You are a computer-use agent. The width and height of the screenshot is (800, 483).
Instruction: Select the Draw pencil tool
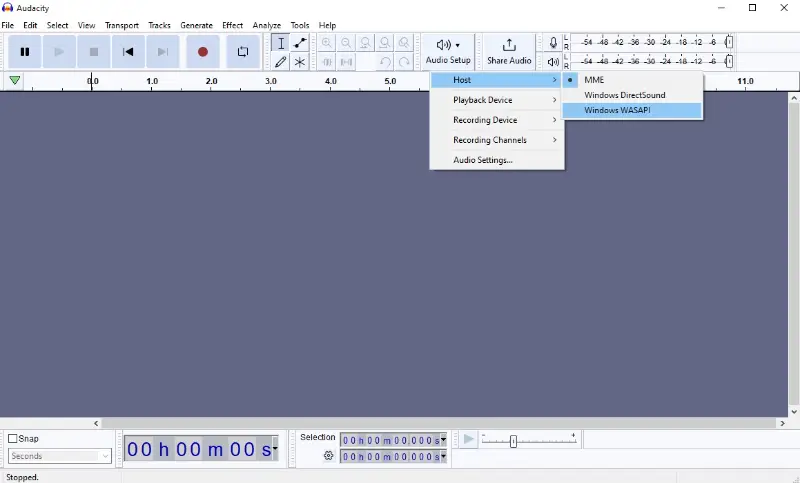click(281, 62)
